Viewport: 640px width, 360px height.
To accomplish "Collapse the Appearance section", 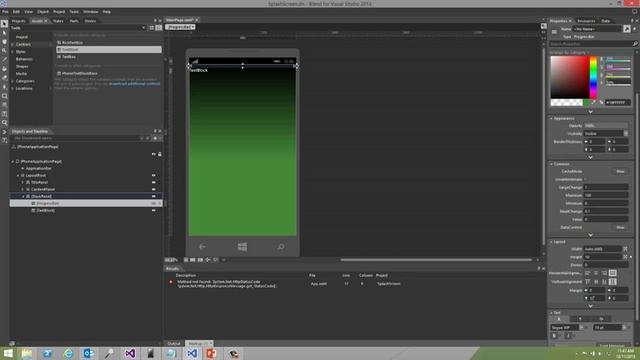I will point(551,118).
